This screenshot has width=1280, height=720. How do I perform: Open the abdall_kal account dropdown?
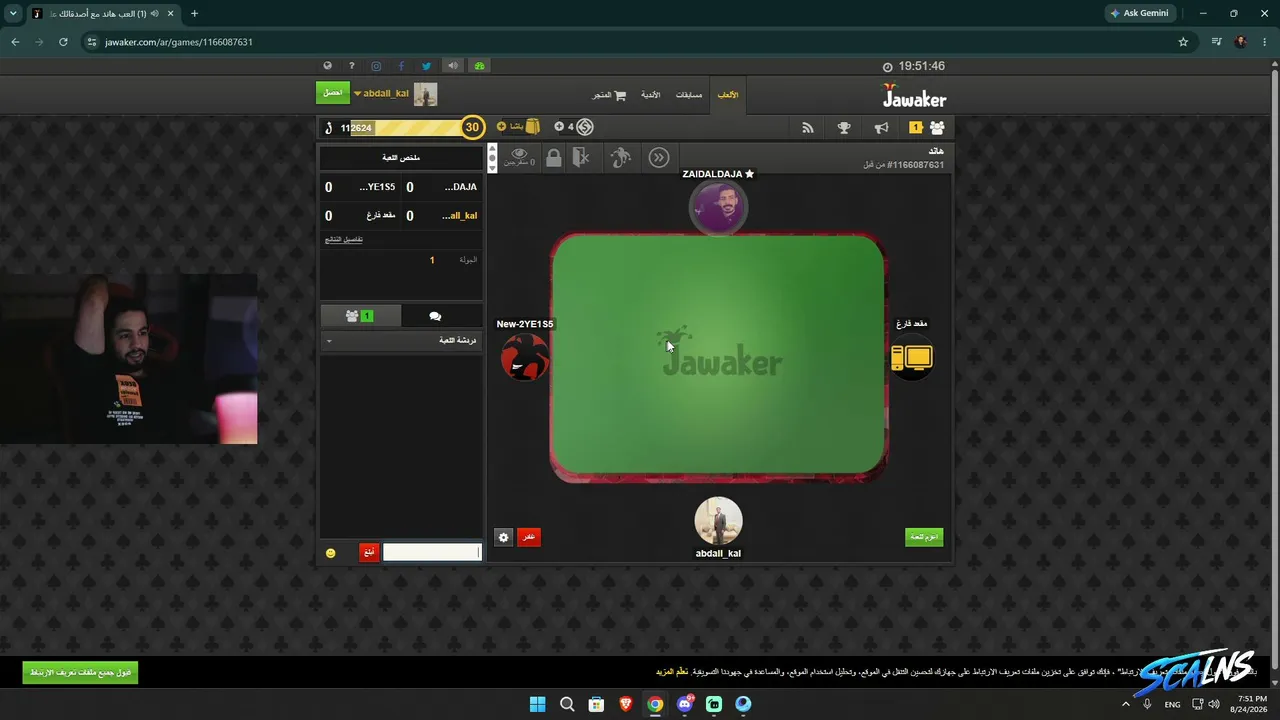click(x=381, y=93)
